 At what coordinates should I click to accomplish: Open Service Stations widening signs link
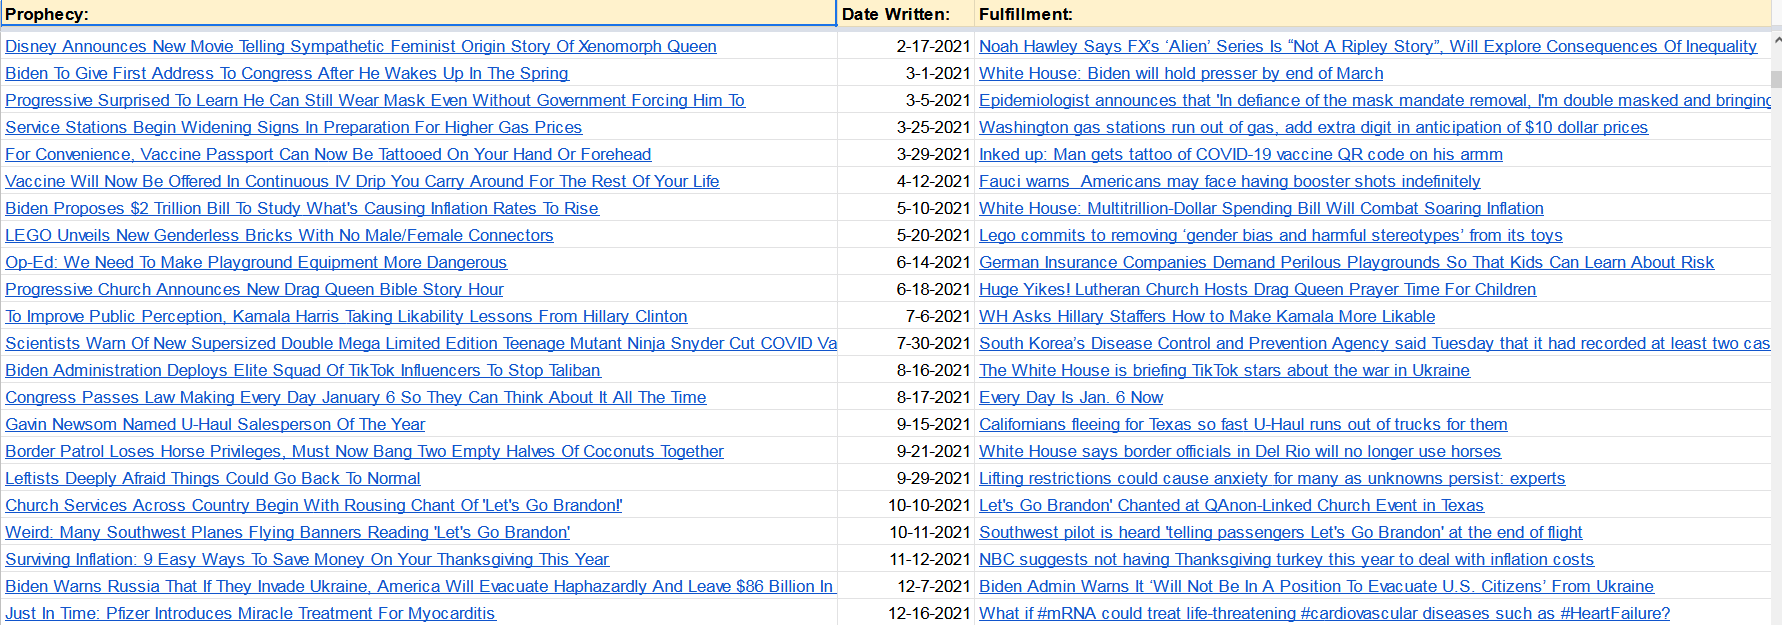pos(293,127)
